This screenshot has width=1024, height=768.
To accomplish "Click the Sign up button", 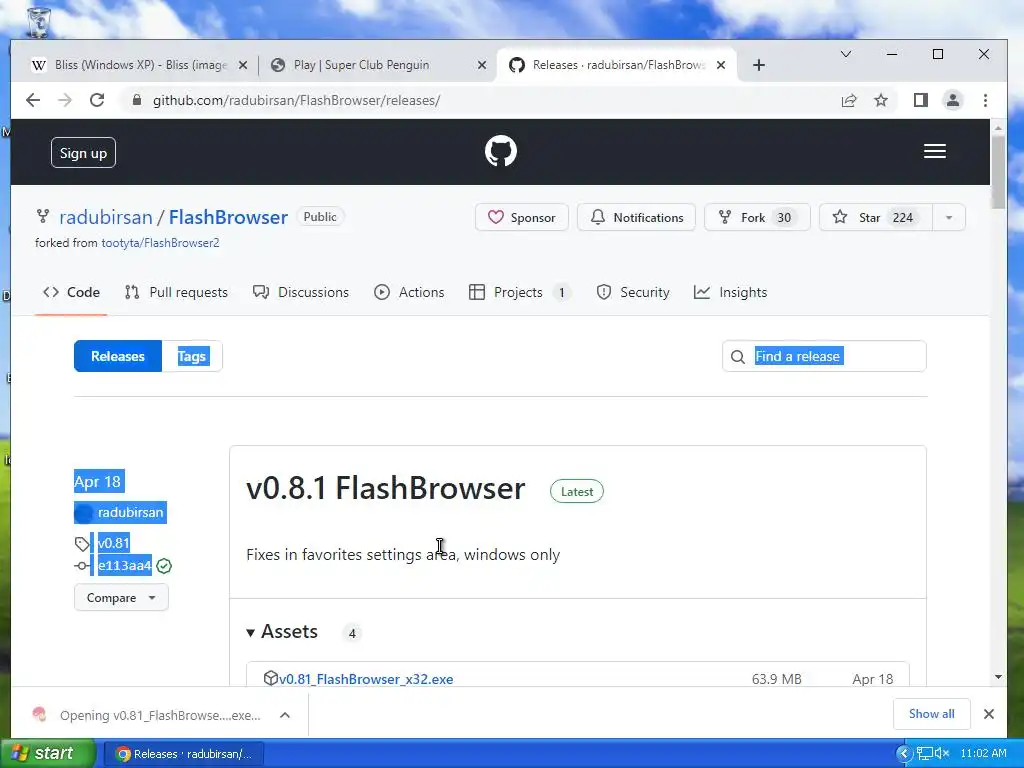I will [83, 153].
